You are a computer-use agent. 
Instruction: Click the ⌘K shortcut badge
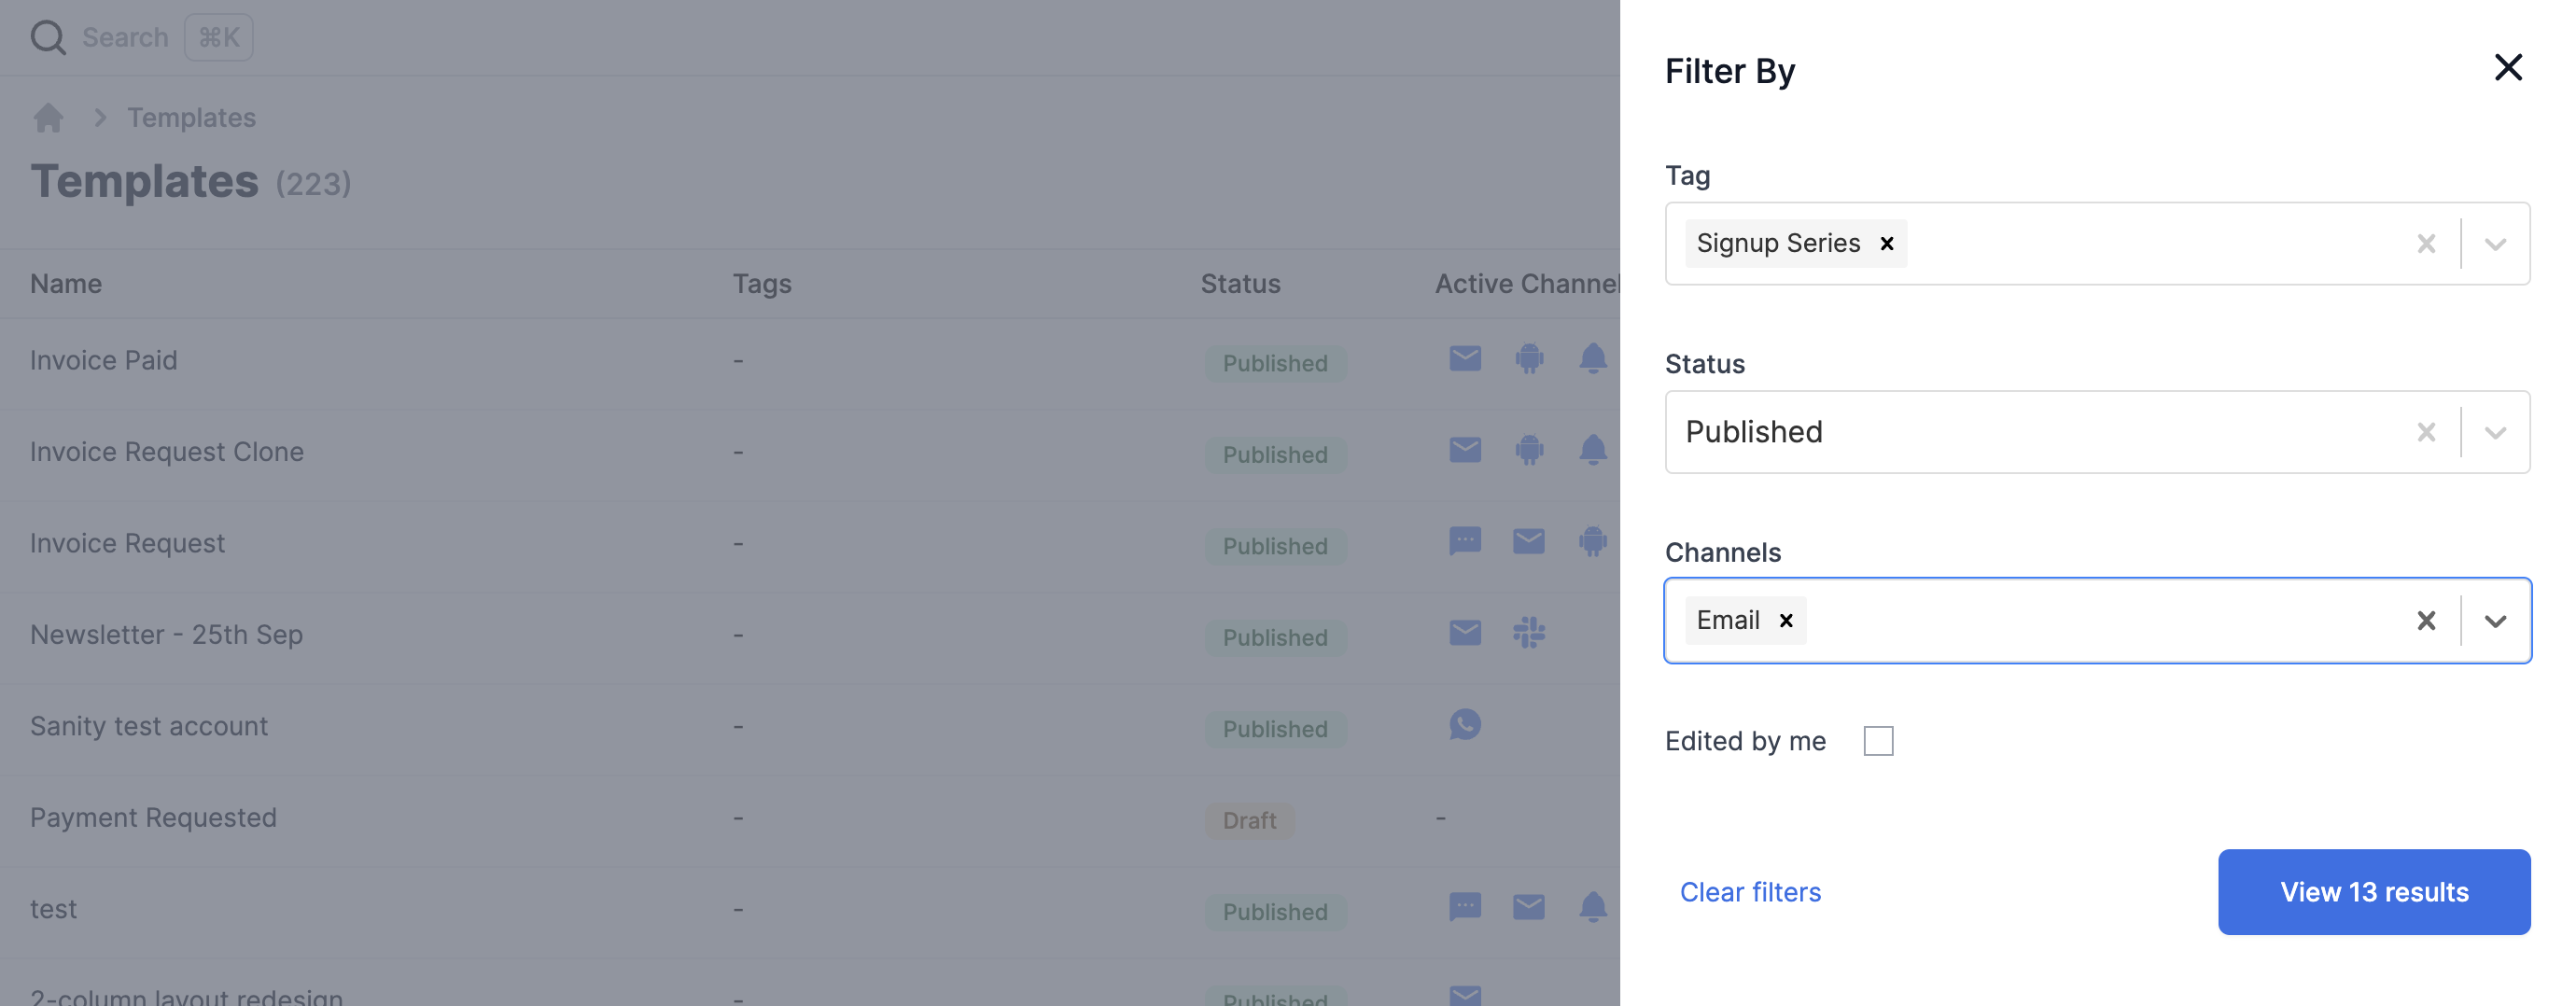(218, 38)
